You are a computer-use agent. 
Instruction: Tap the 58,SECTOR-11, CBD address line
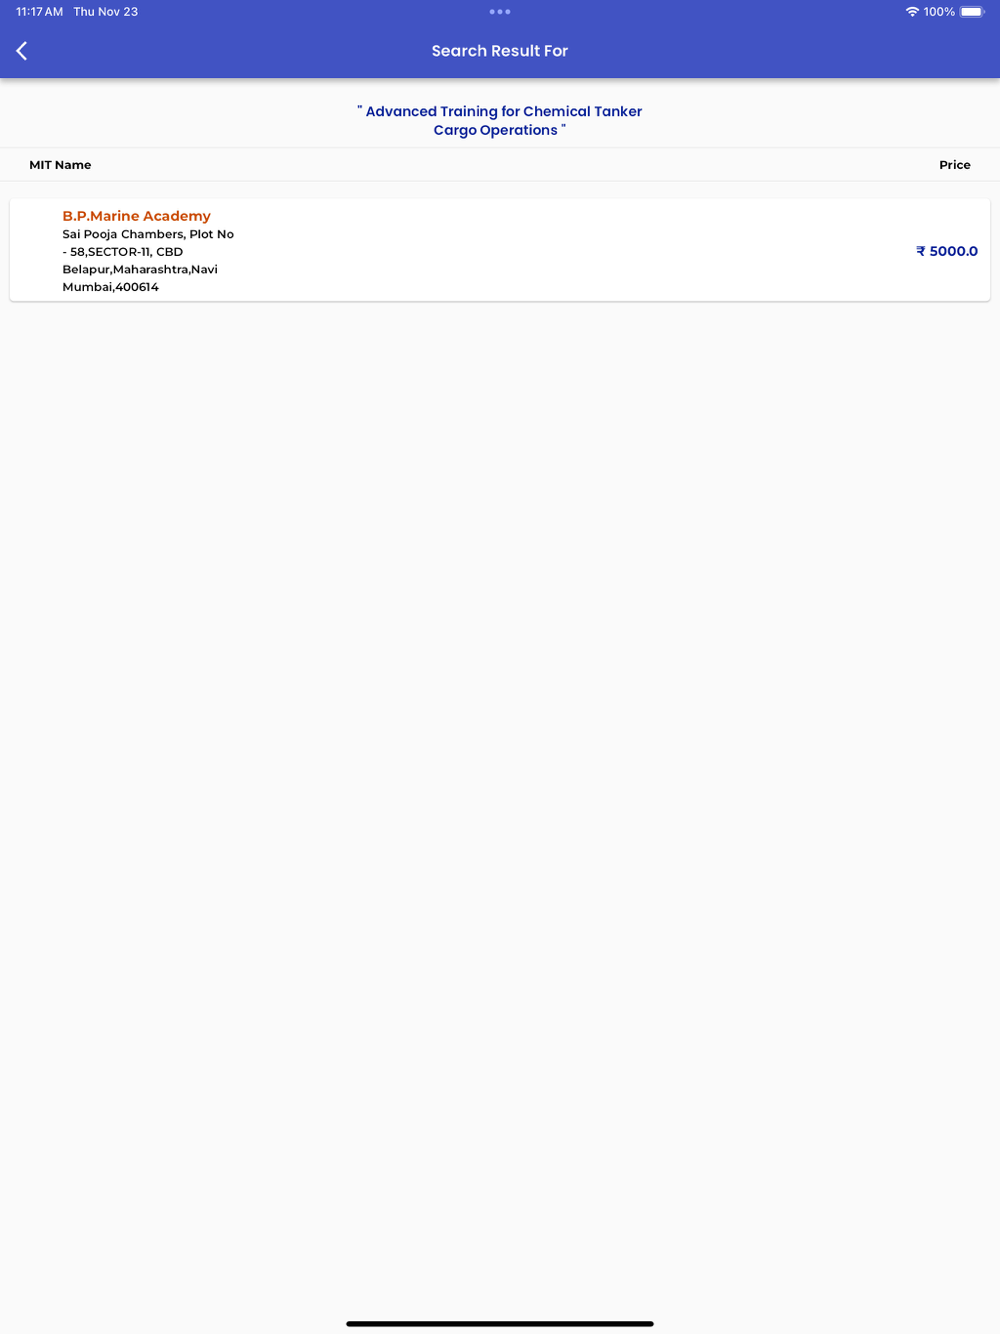click(x=123, y=252)
